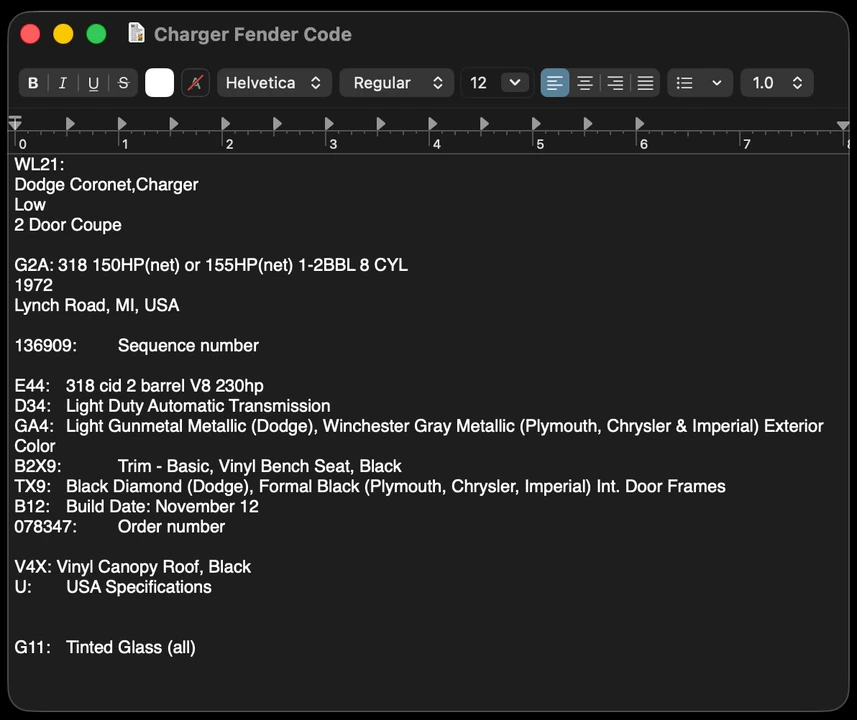Screen dimensions: 857x720
Task: Click the V4X: Vinyl Canopy Roof line
Action: tap(133, 567)
